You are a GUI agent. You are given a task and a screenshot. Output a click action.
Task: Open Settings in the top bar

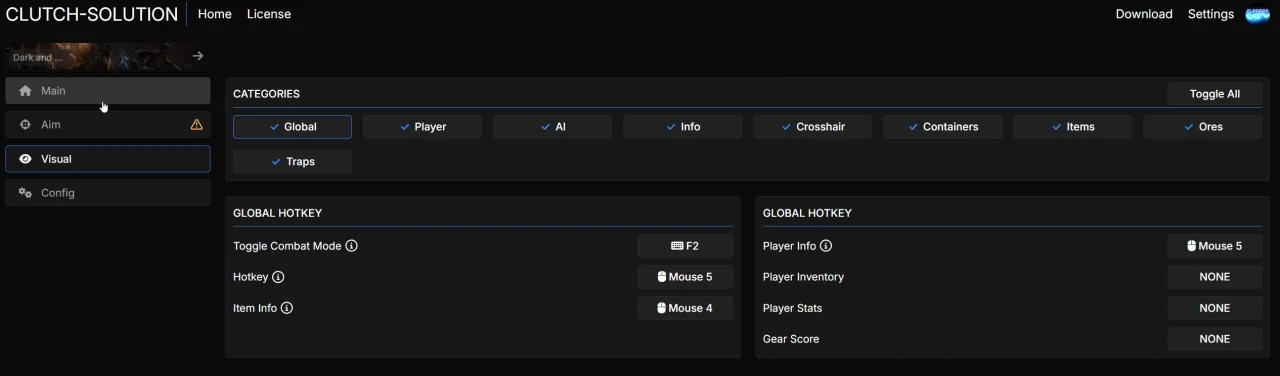point(1211,14)
